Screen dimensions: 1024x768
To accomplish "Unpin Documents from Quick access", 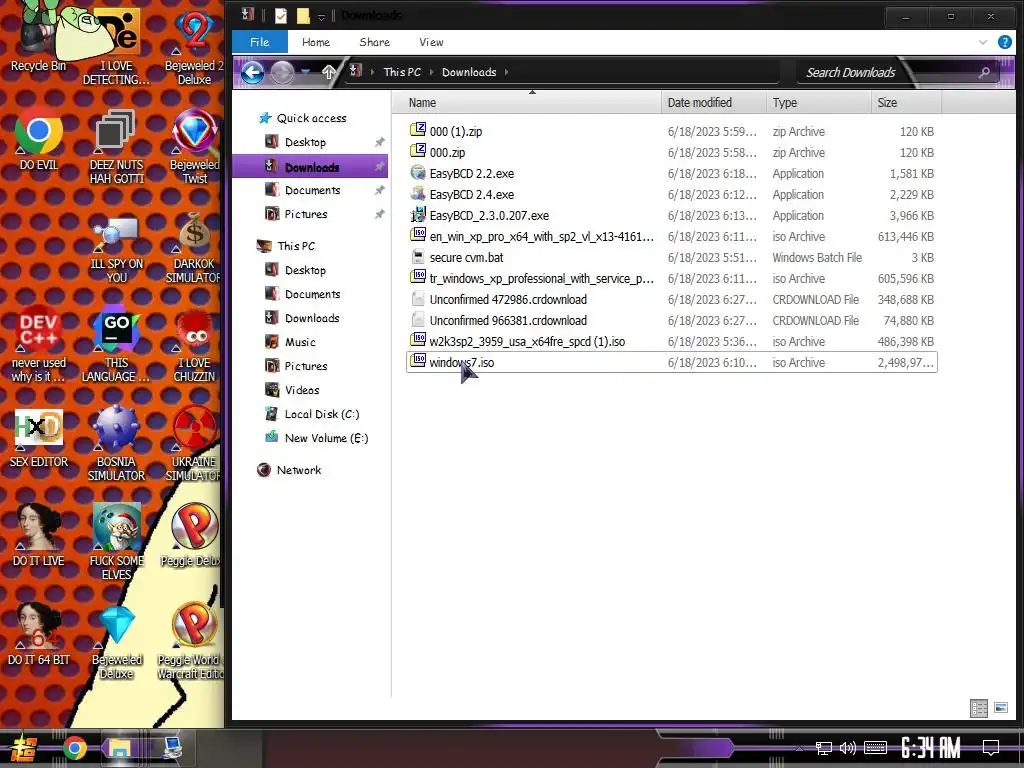I will 379,190.
